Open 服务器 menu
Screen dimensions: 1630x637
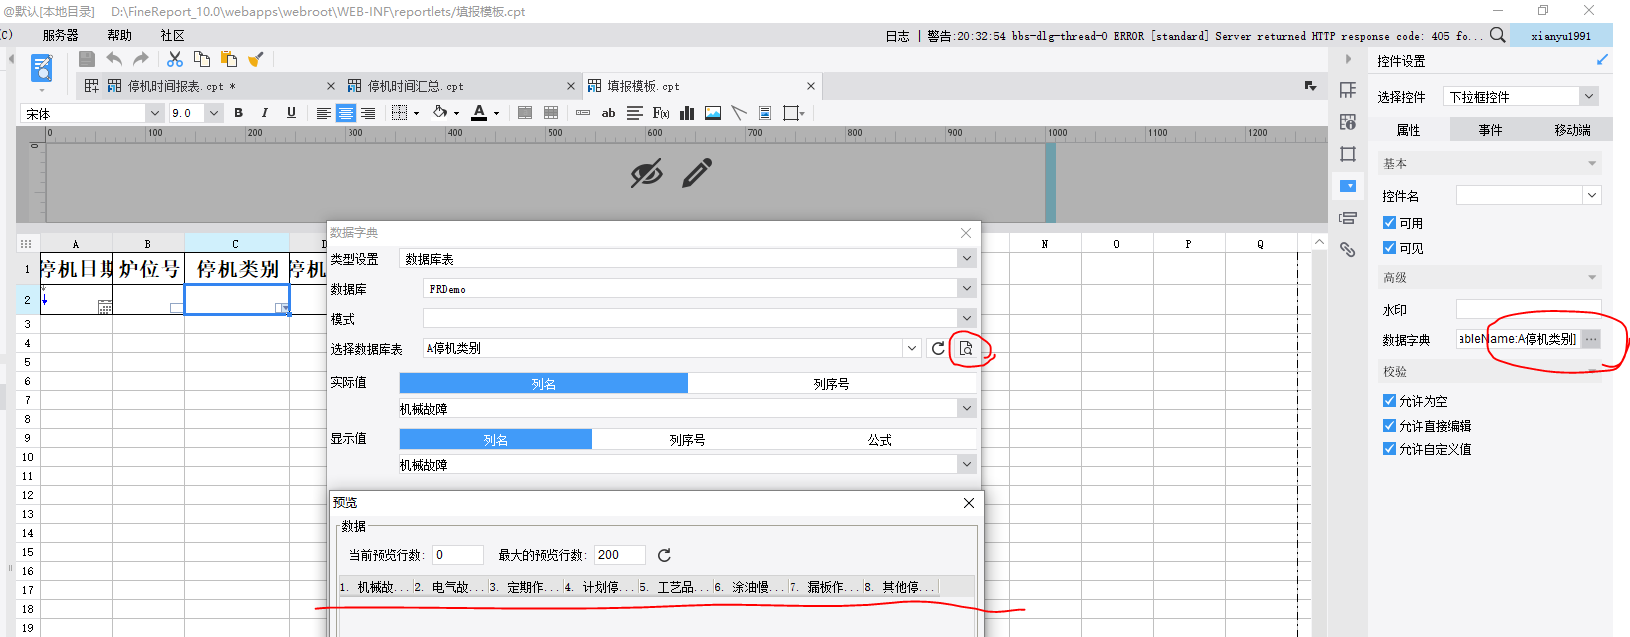[x=60, y=35]
